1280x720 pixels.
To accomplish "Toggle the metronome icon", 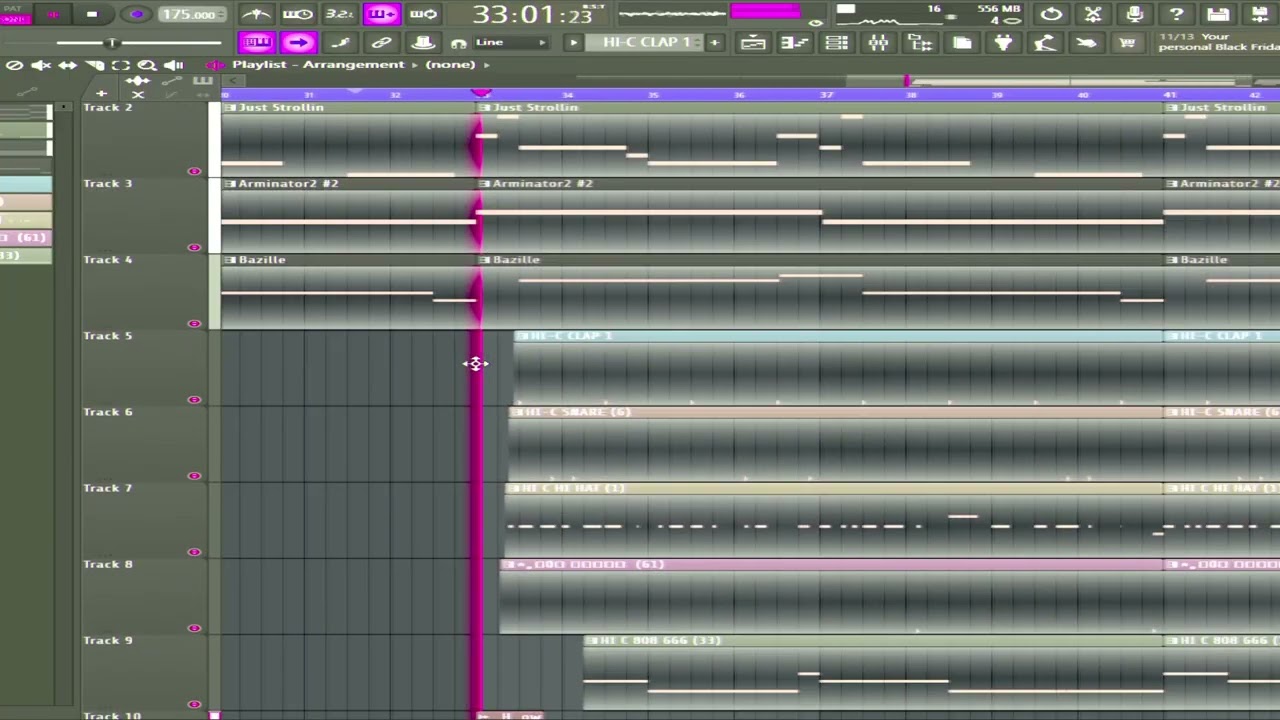I will (x=256, y=14).
